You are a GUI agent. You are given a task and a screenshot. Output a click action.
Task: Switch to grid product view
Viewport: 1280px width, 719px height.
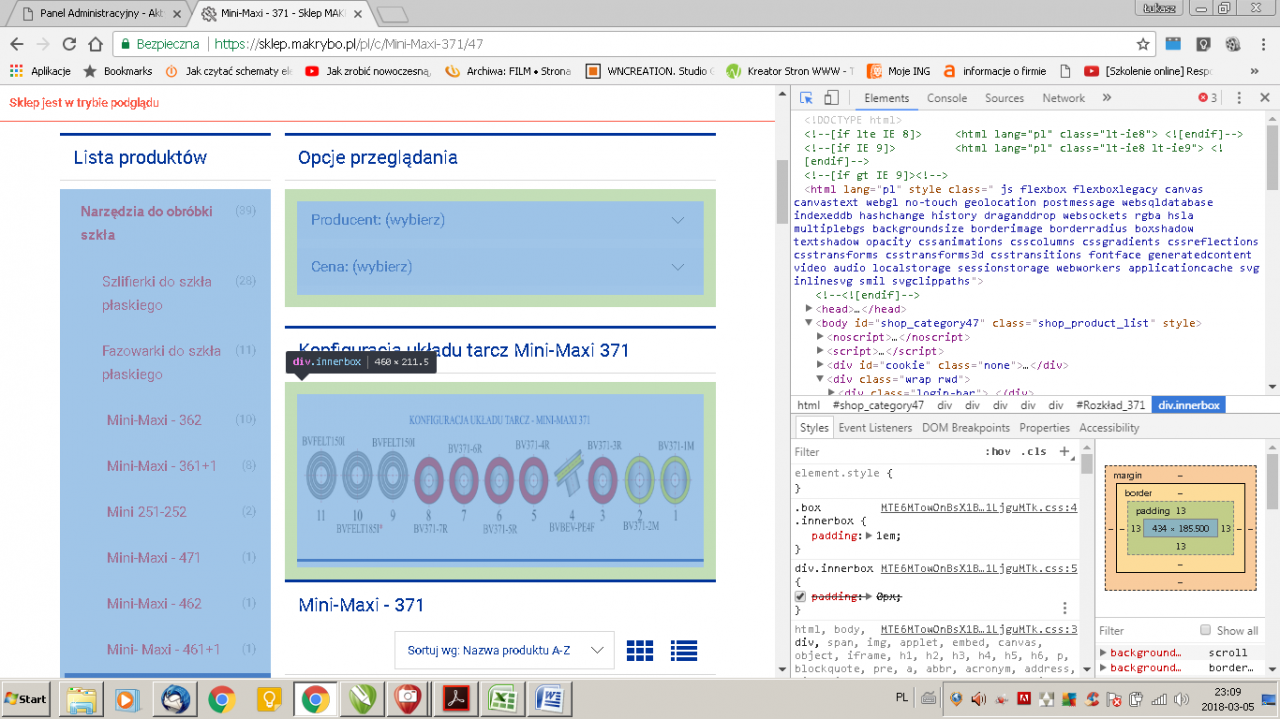(640, 650)
